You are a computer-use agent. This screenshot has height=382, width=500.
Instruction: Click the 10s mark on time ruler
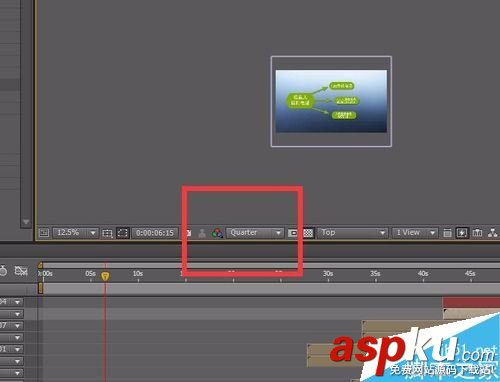coord(138,274)
